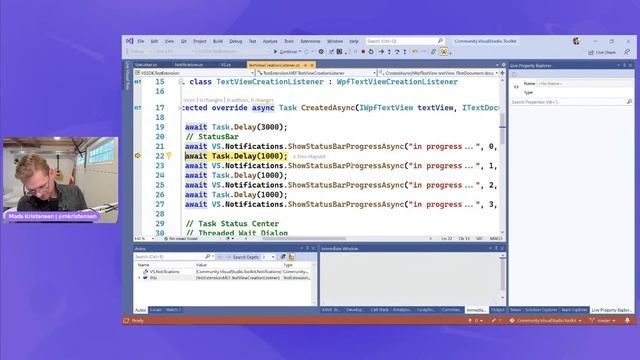Collapse the method outline toggle on line 17
The width and height of the screenshot is (640, 360).
180,108
